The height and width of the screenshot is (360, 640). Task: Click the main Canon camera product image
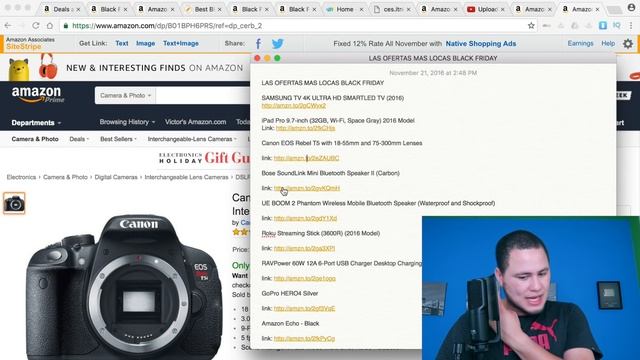coord(124,288)
